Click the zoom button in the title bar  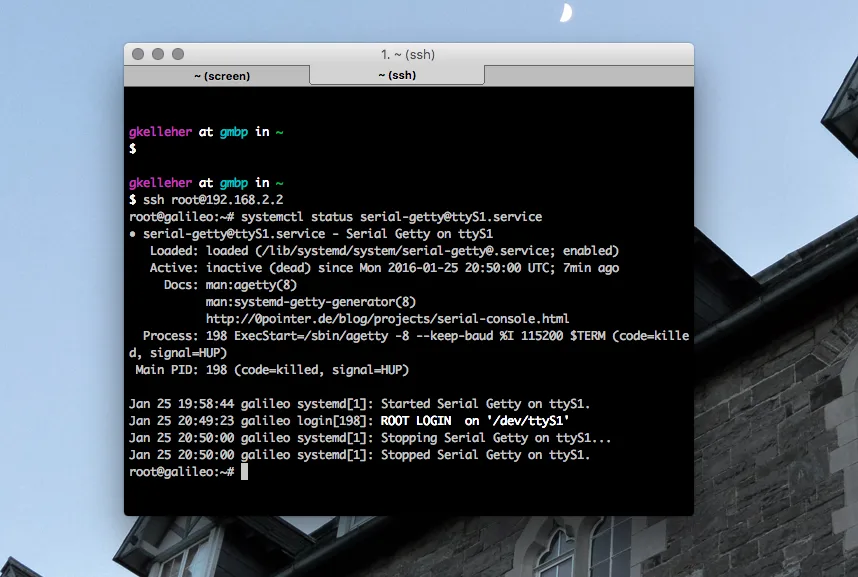point(178,54)
